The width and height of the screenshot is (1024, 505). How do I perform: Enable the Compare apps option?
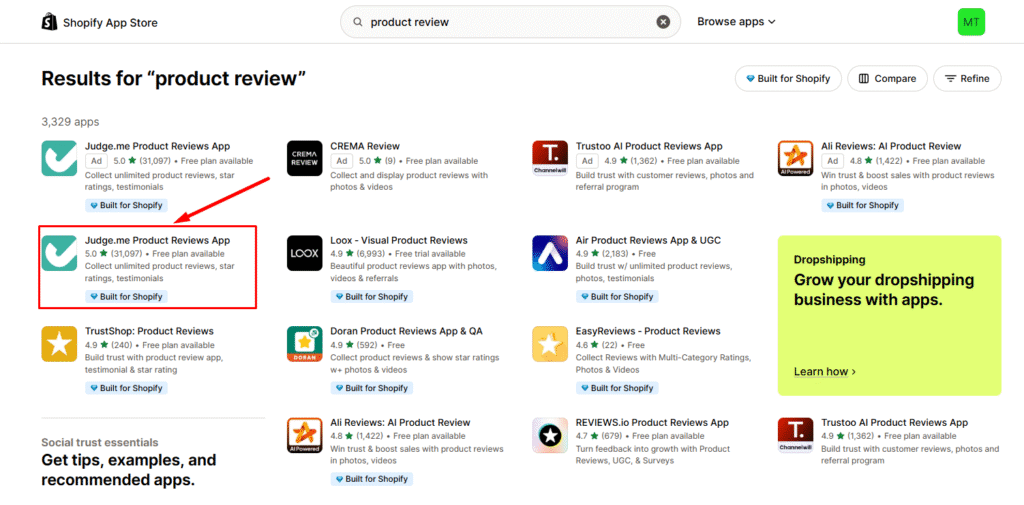887,79
